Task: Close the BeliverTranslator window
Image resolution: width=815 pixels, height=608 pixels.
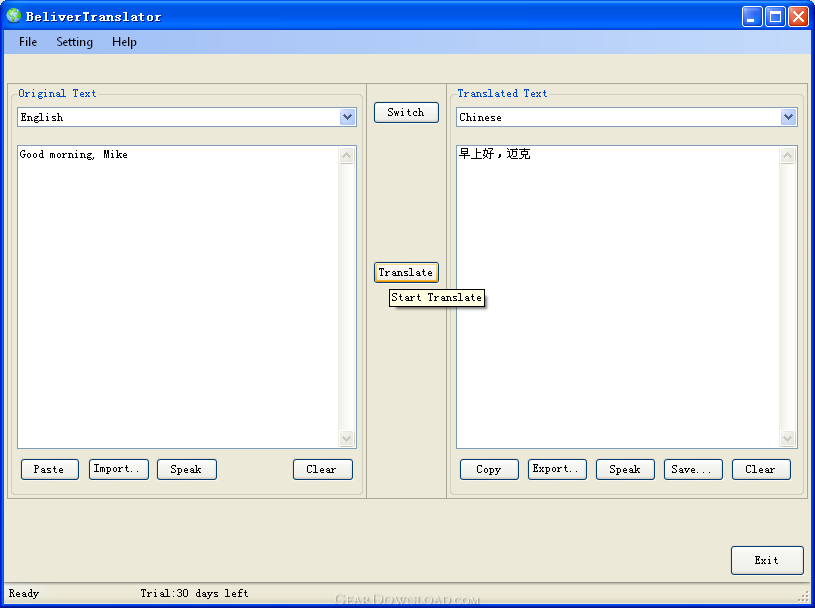Action: tap(798, 17)
